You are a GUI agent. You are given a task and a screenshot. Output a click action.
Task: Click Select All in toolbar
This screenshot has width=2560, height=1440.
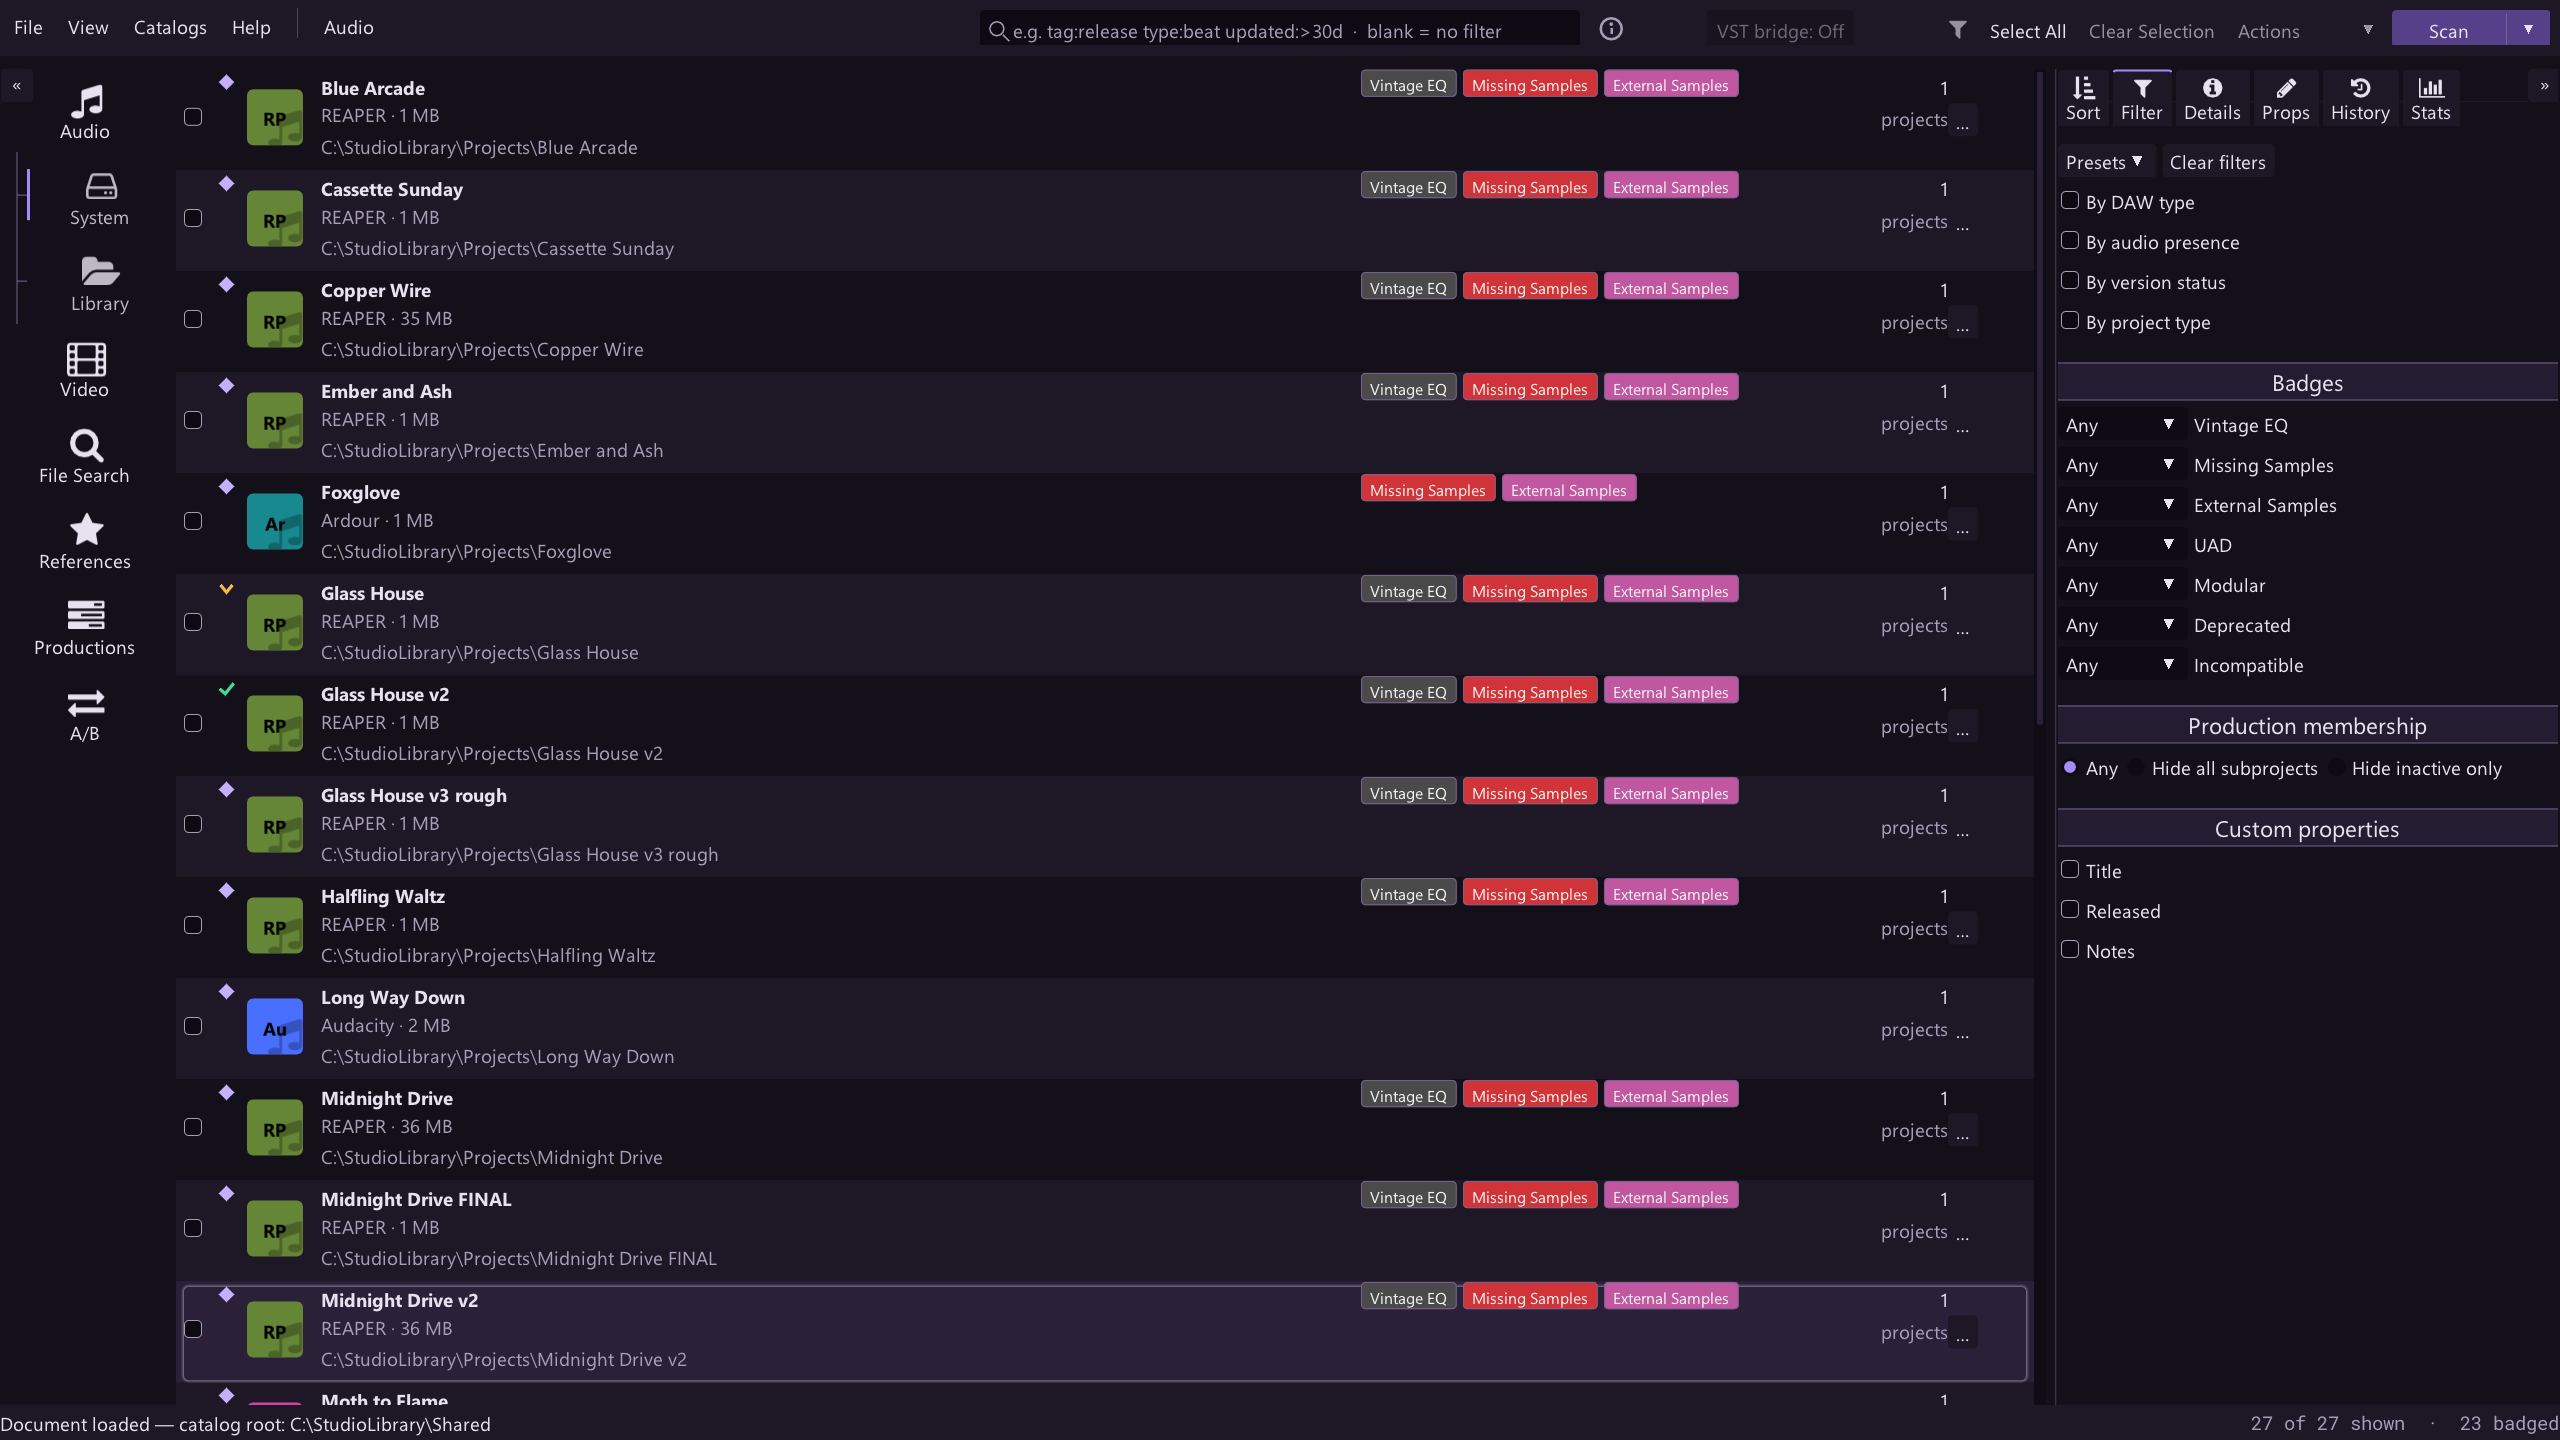(2027, 31)
